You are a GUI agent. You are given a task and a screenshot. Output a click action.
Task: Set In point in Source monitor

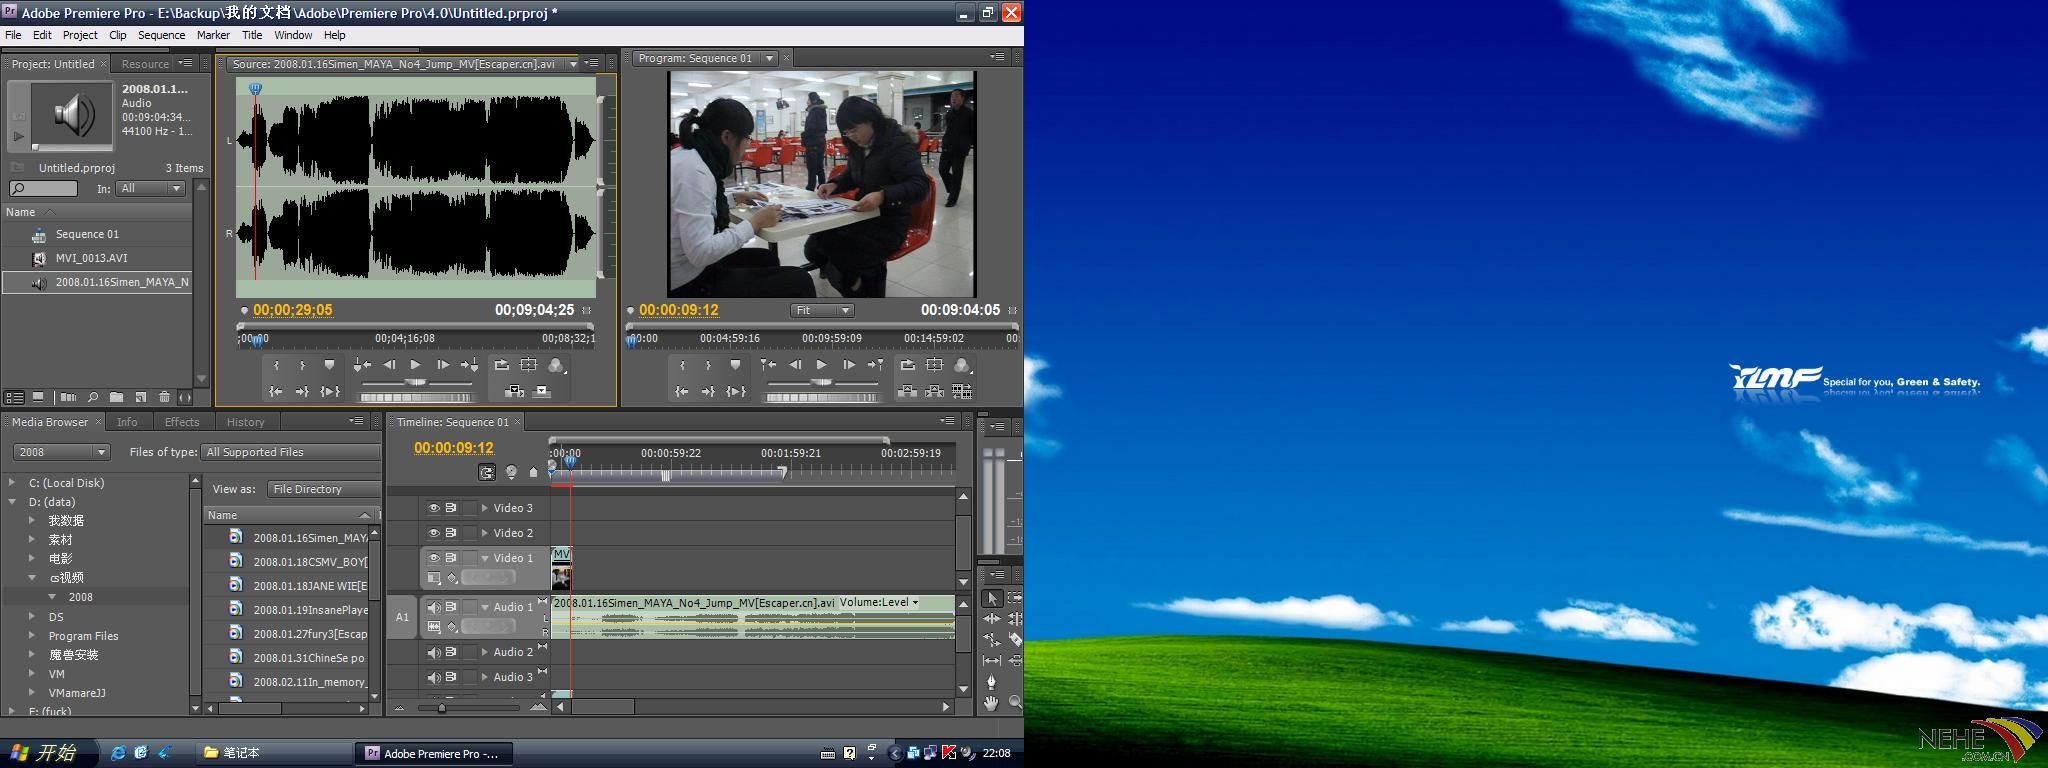click(276, 365)
